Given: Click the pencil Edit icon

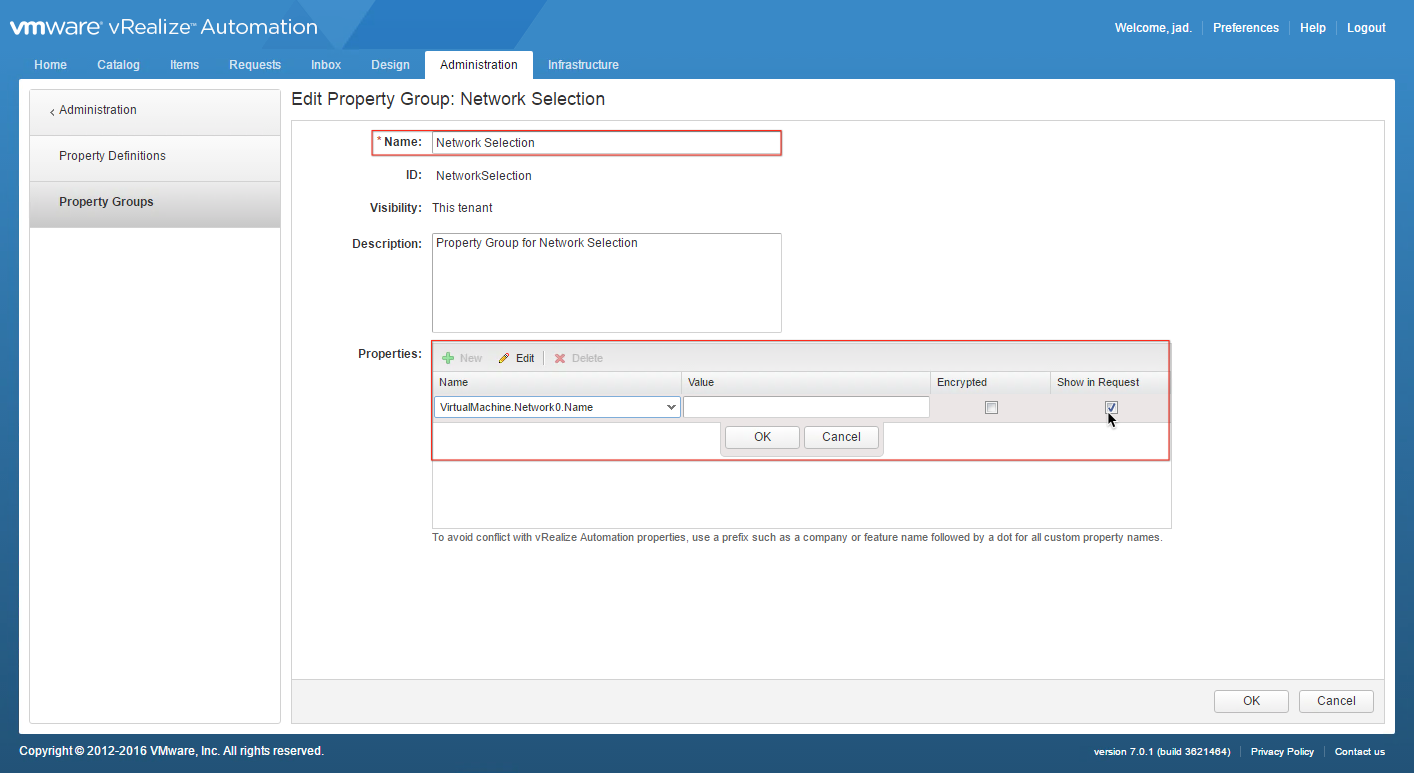Looking at the screenshot, I should point(504,358).
